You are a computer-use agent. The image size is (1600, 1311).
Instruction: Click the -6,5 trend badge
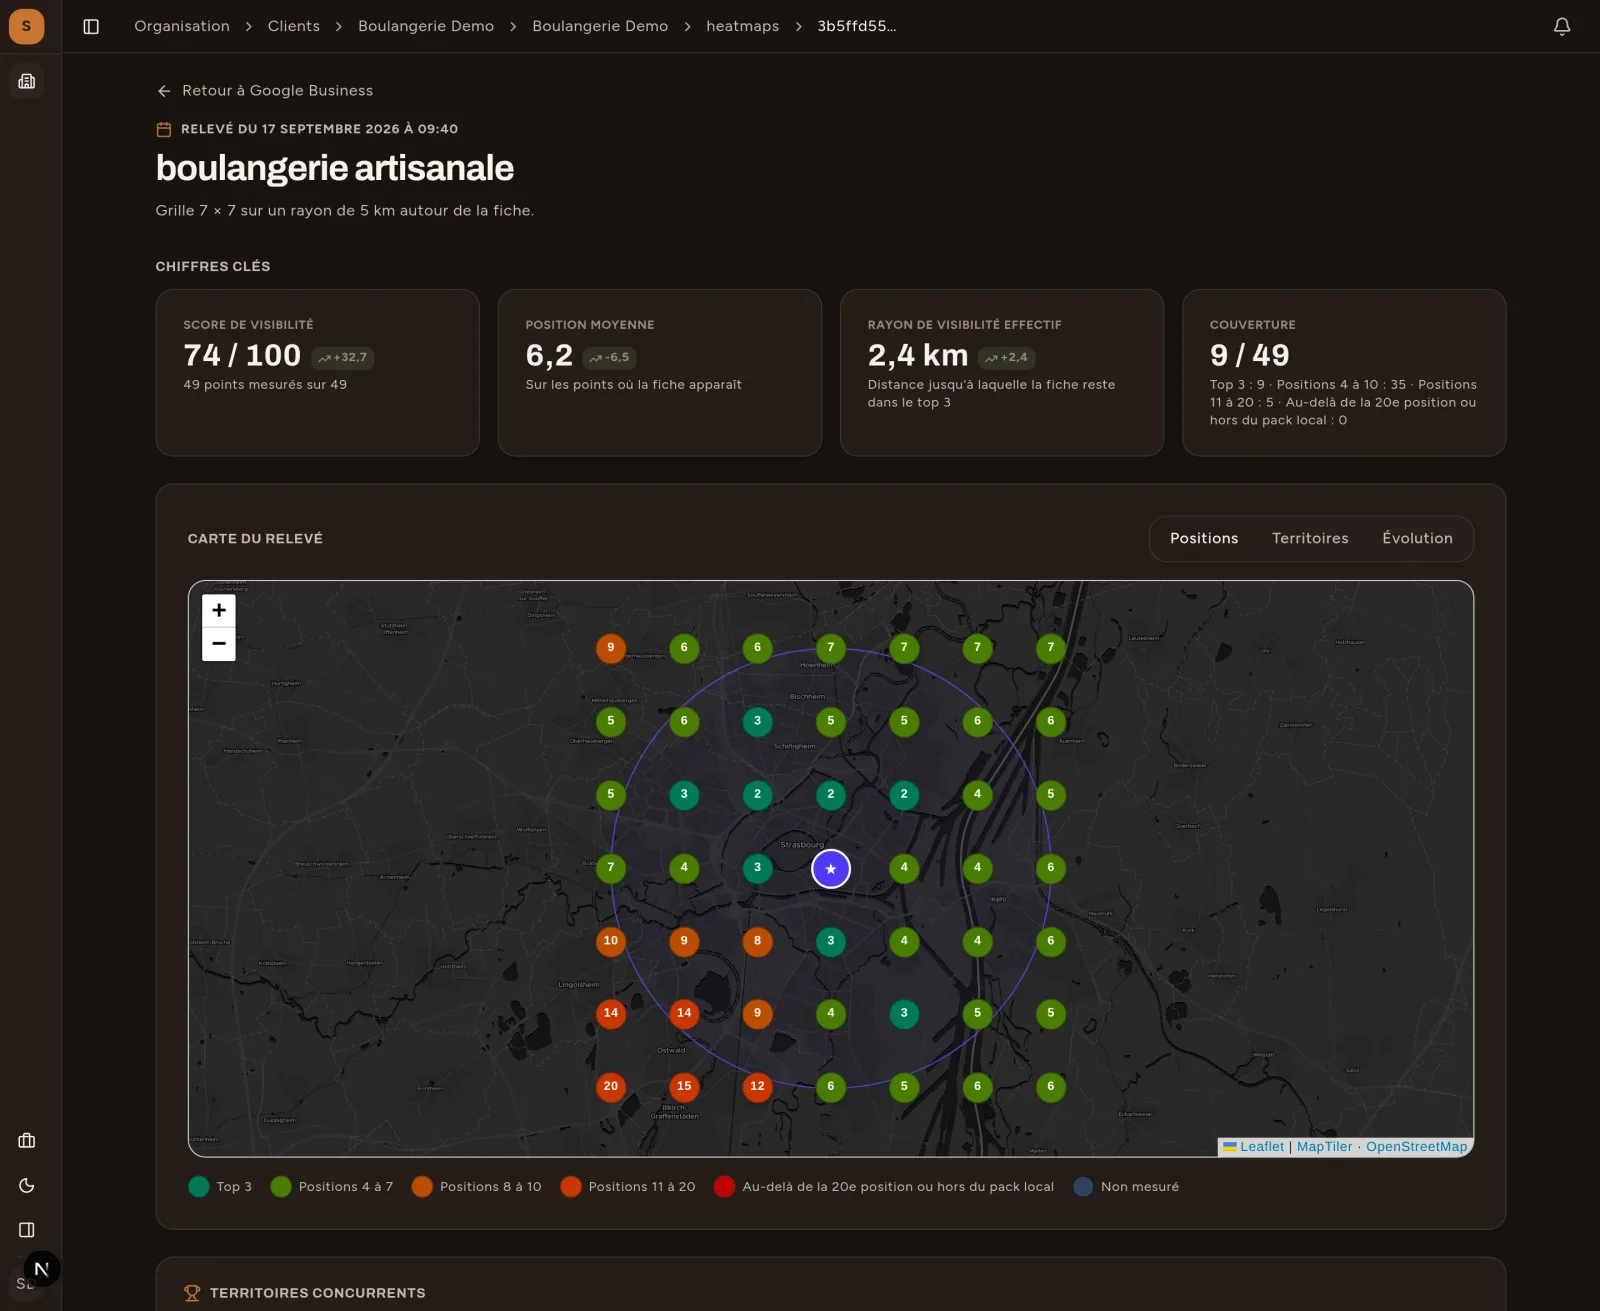coord(610,357)
